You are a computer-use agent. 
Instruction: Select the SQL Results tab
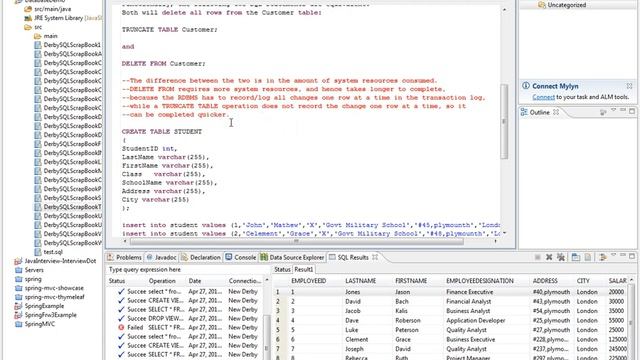coord(353,257)
